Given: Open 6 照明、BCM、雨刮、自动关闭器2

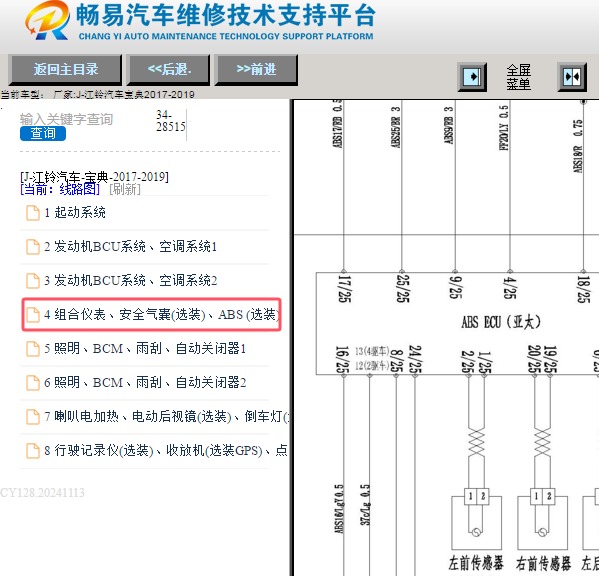Looking at the screenshot, I should (145, 382).
